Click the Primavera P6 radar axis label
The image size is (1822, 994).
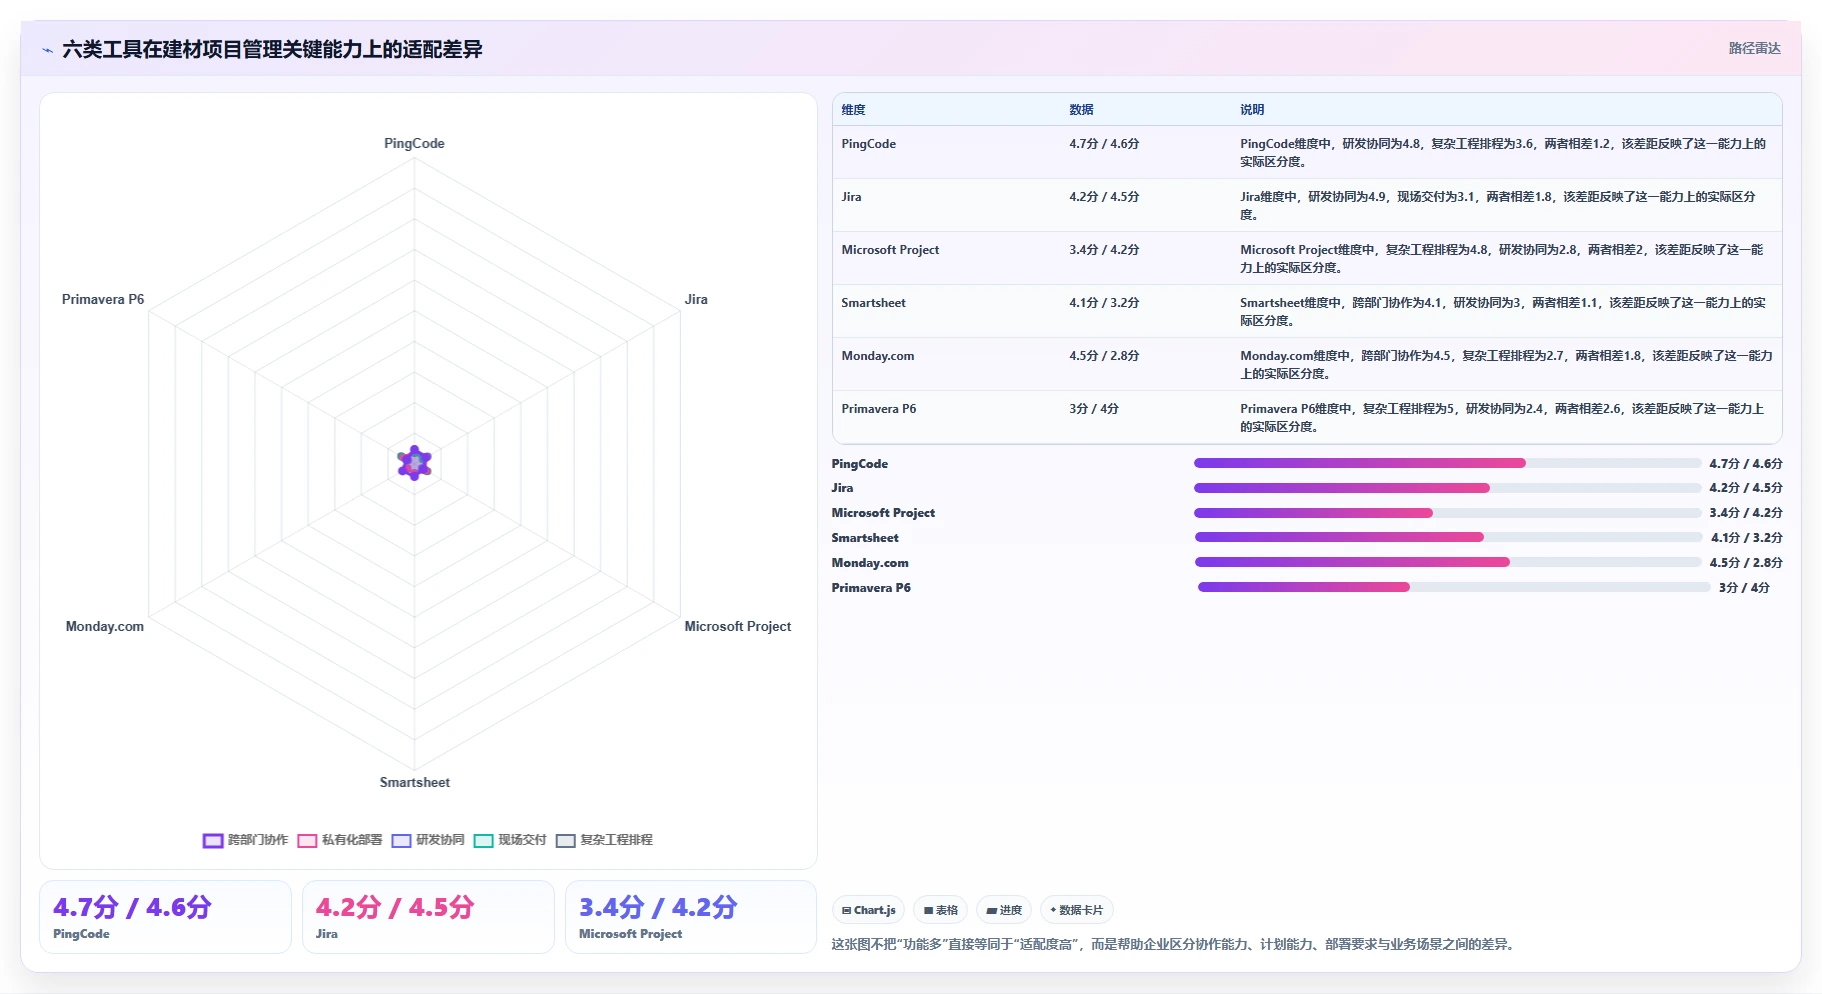tap(103, 300)
